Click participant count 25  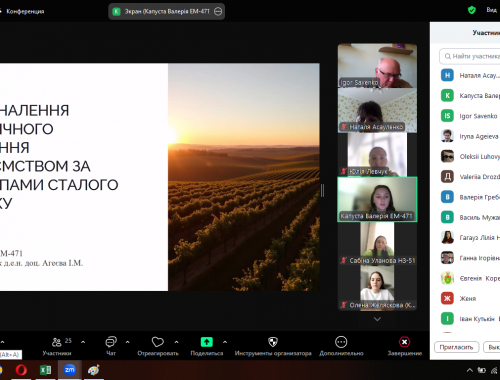68,340
